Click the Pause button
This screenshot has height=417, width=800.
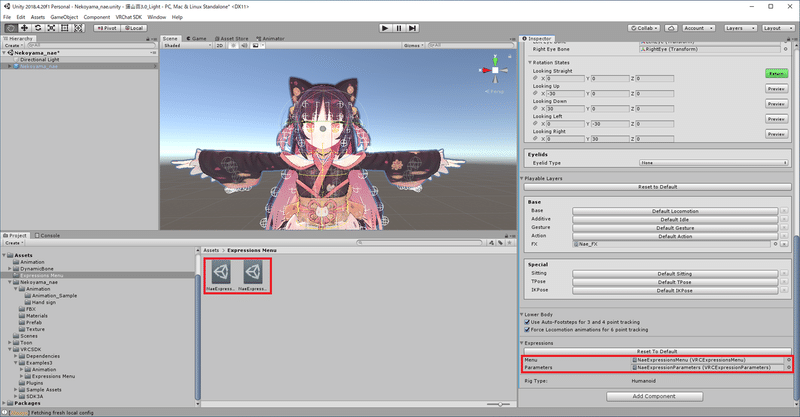399,28
